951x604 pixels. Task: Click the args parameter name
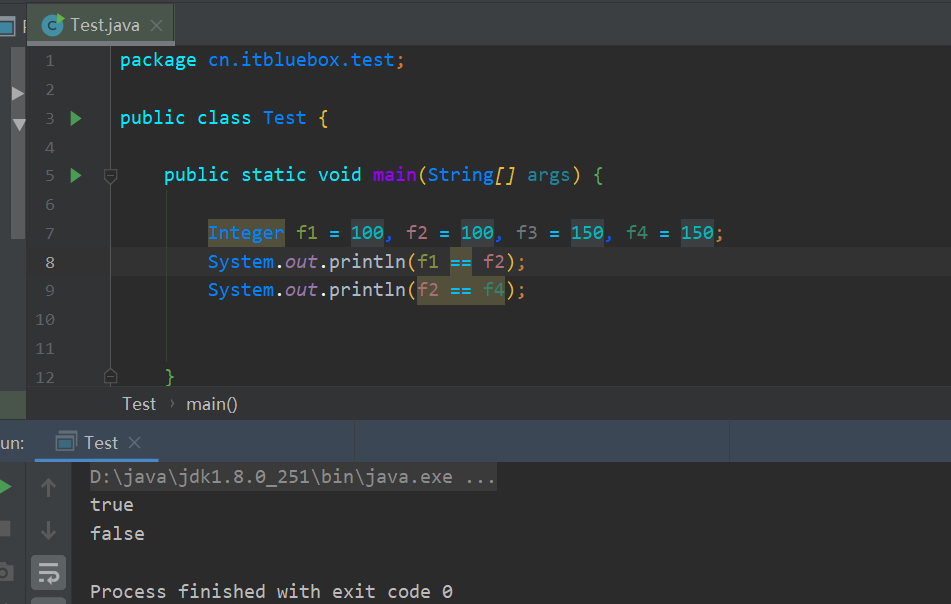coord(549,175)
